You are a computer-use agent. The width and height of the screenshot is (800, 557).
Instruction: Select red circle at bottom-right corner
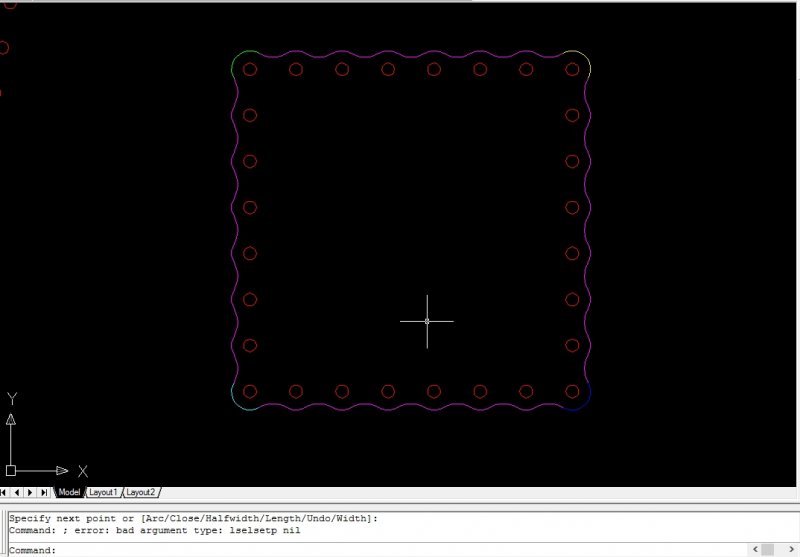click(x=572, y=391)
